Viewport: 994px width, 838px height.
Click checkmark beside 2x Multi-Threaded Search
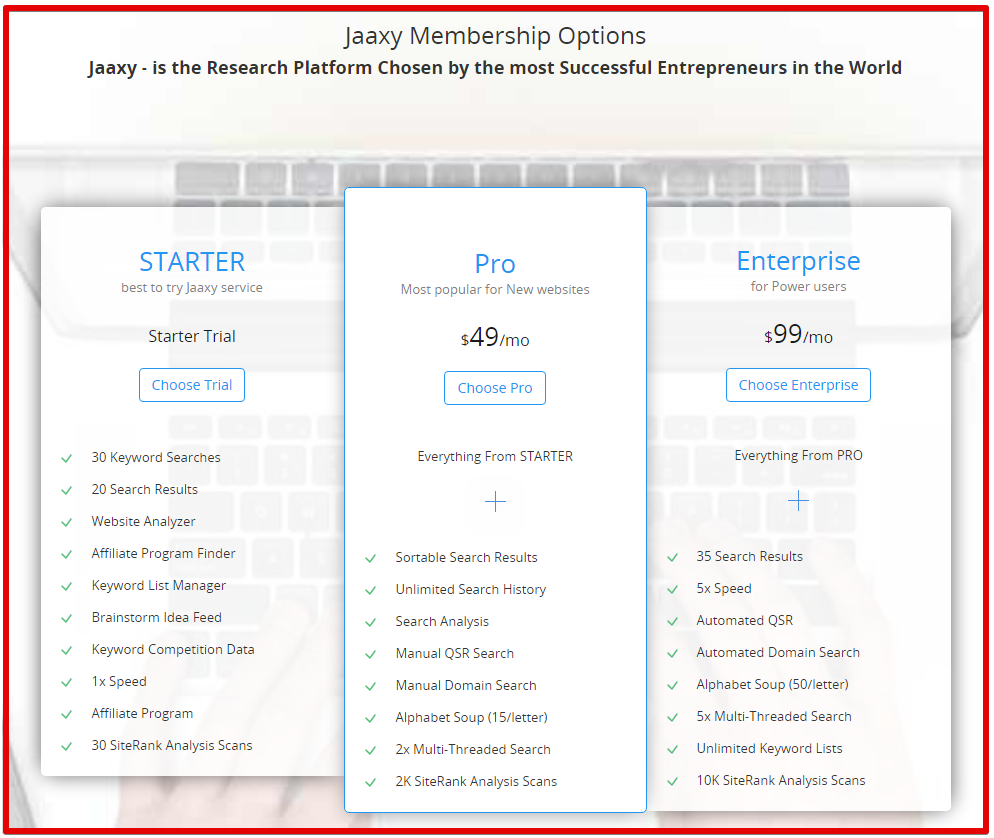click(371, 751)
